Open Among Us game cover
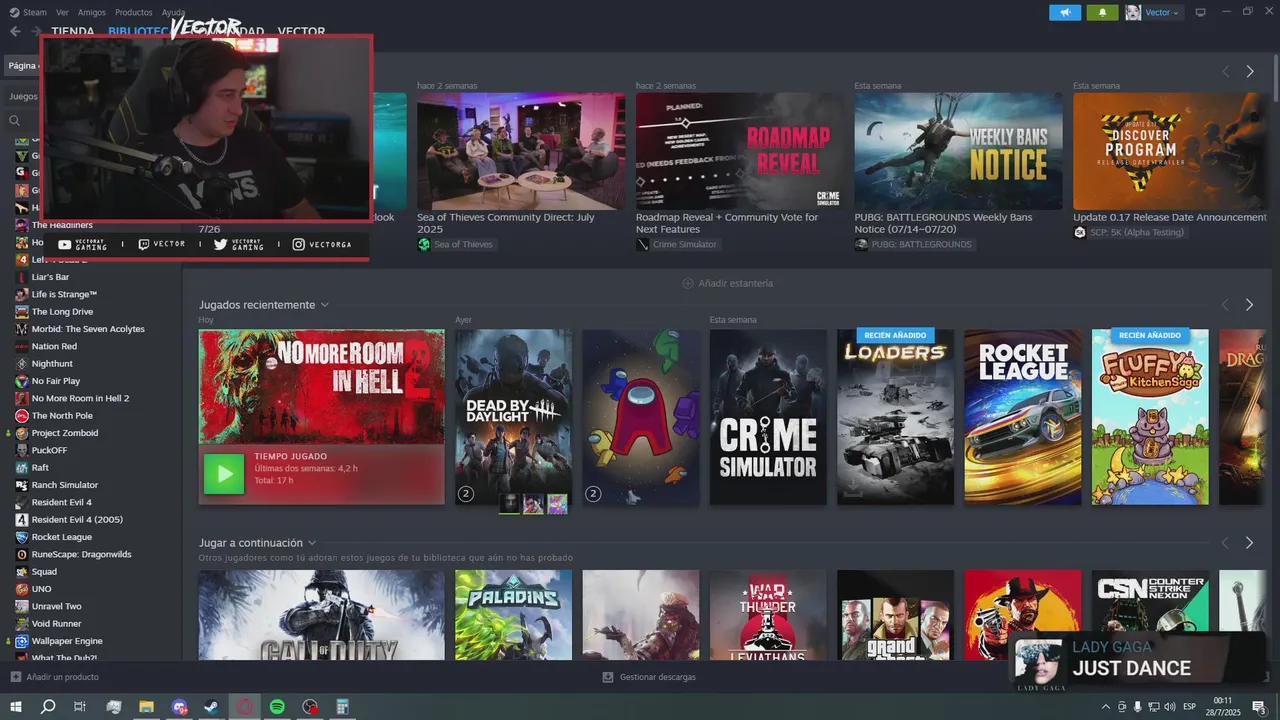The image size is (1280, 720). pyautogui.click(x=641, y=417)
